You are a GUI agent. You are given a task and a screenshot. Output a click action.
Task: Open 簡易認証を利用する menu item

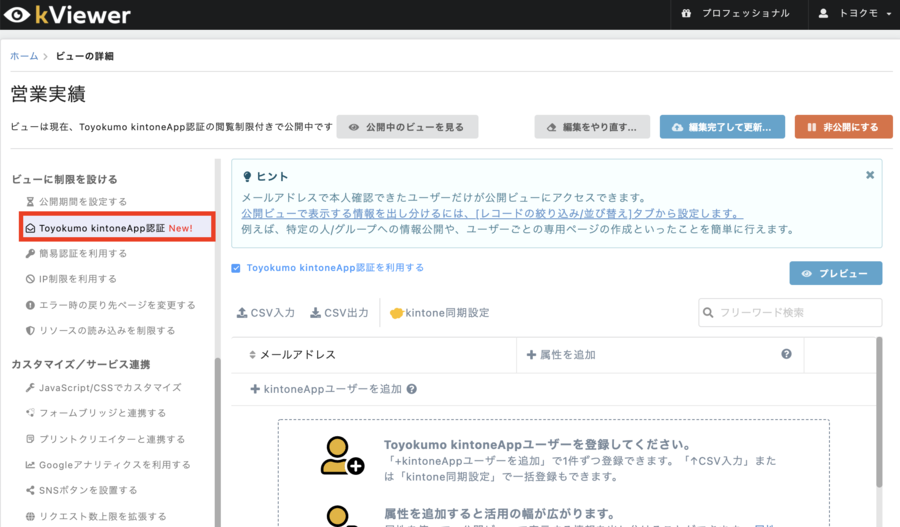76,253
